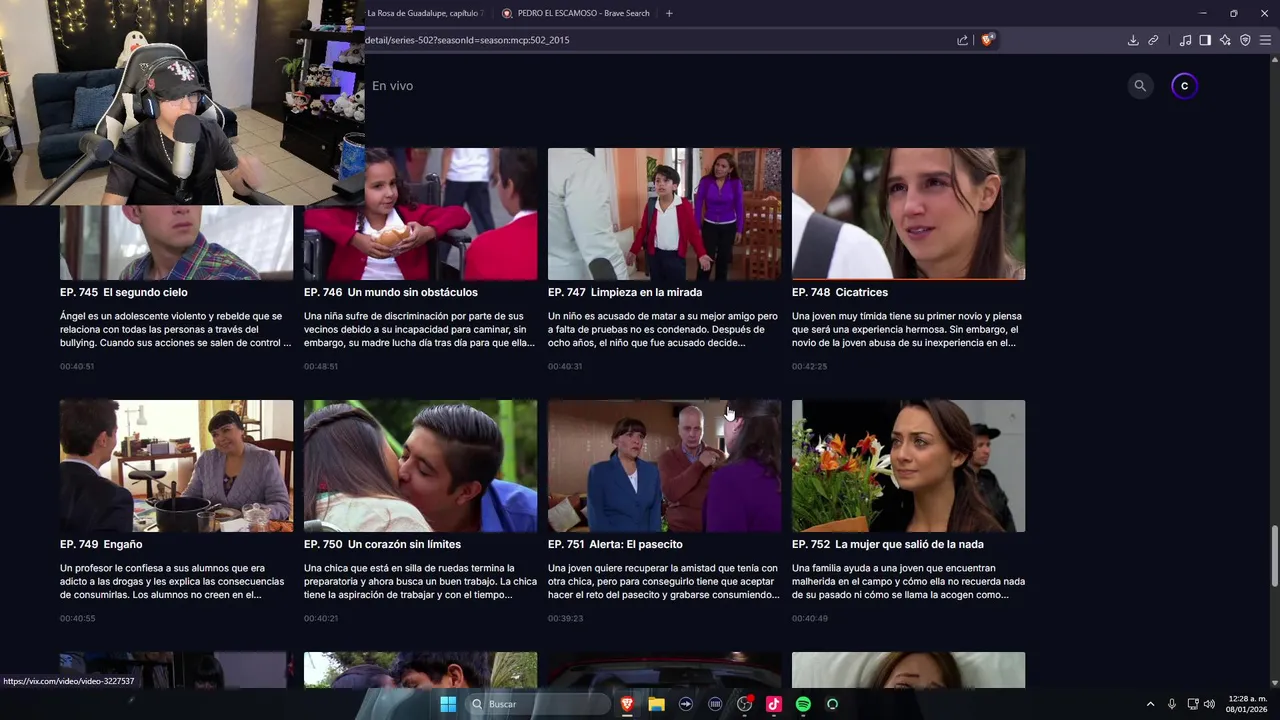Viewport: 1280px width, 720px height.
Task: Switch to PEDRO EL ESCAMOSO Brave Search tab
Action: pos(575,13)
